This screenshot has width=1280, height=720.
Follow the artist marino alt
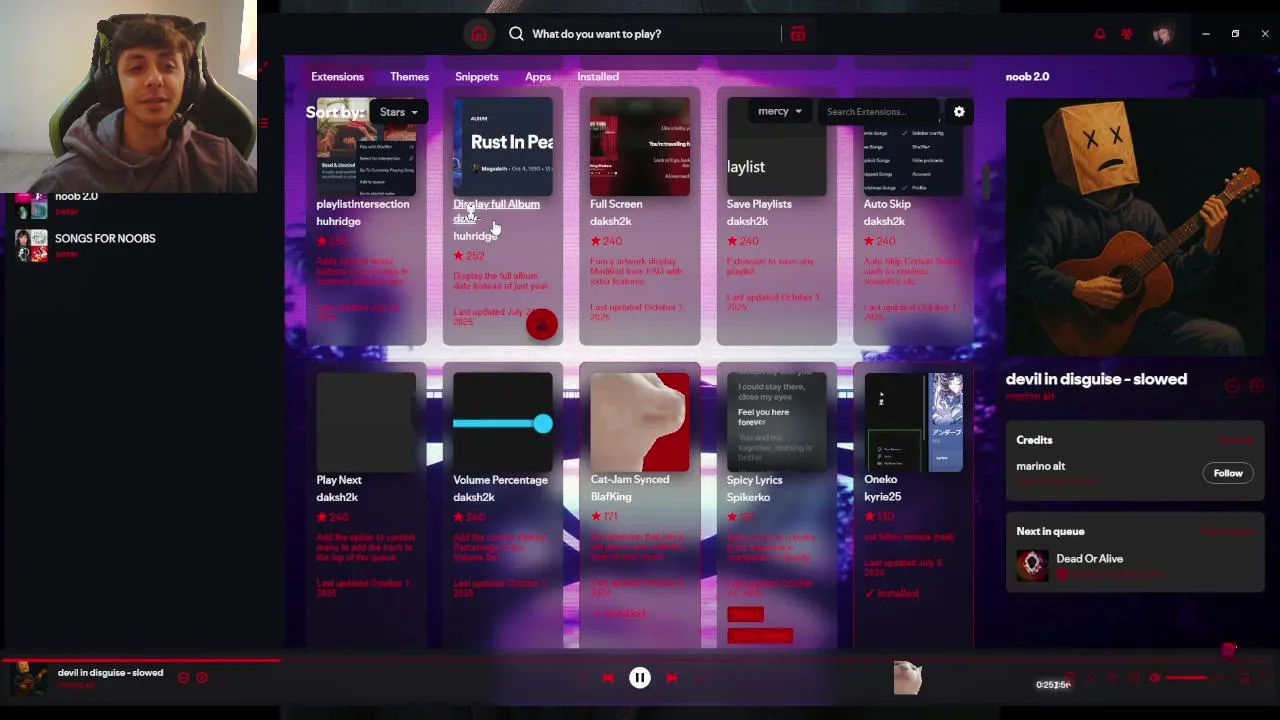tap(1228, 473)
